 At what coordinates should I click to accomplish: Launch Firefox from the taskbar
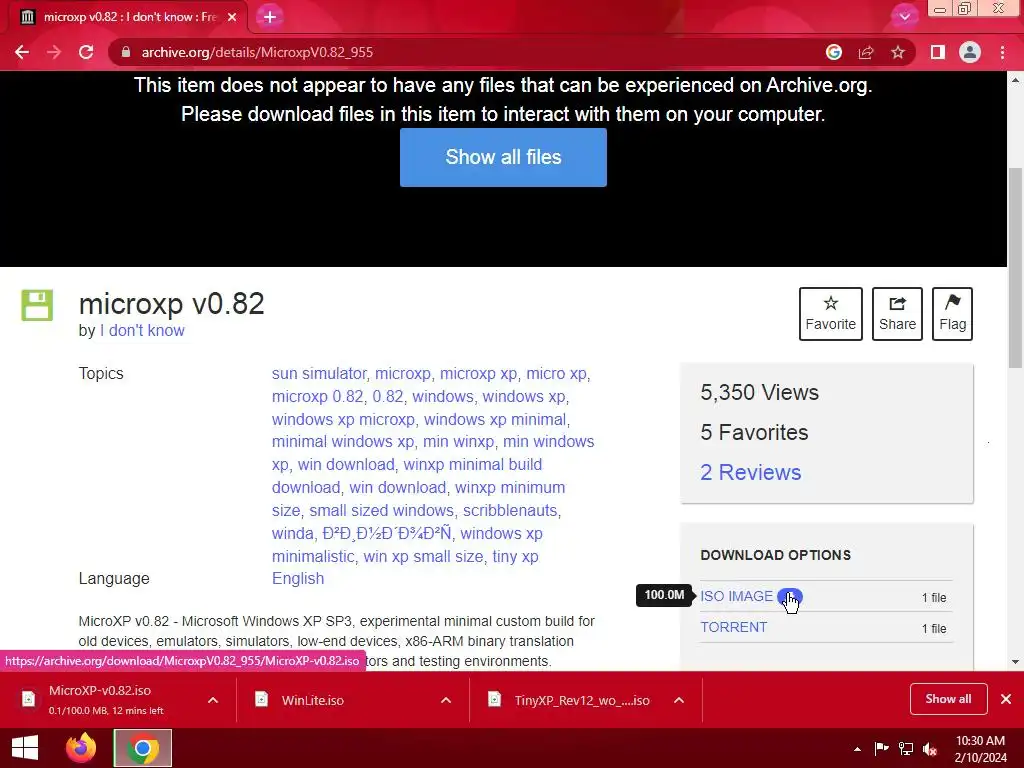[x=81, y=748]
